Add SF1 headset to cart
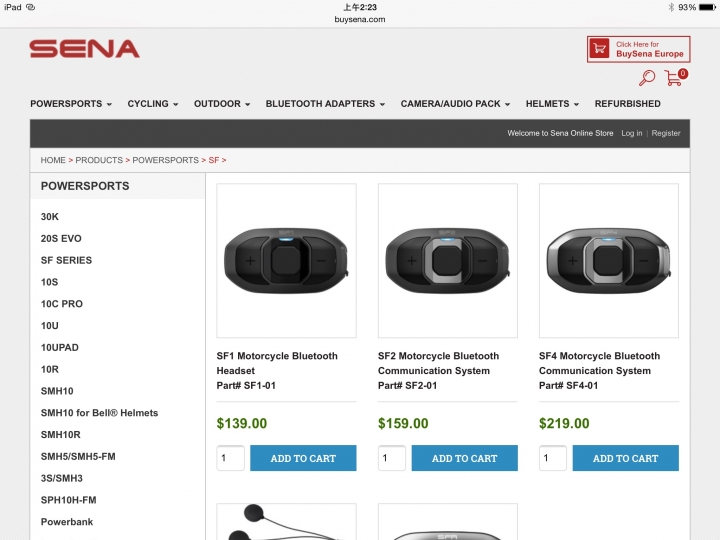This screenshot has width=720, height=540. click(303, 458)
